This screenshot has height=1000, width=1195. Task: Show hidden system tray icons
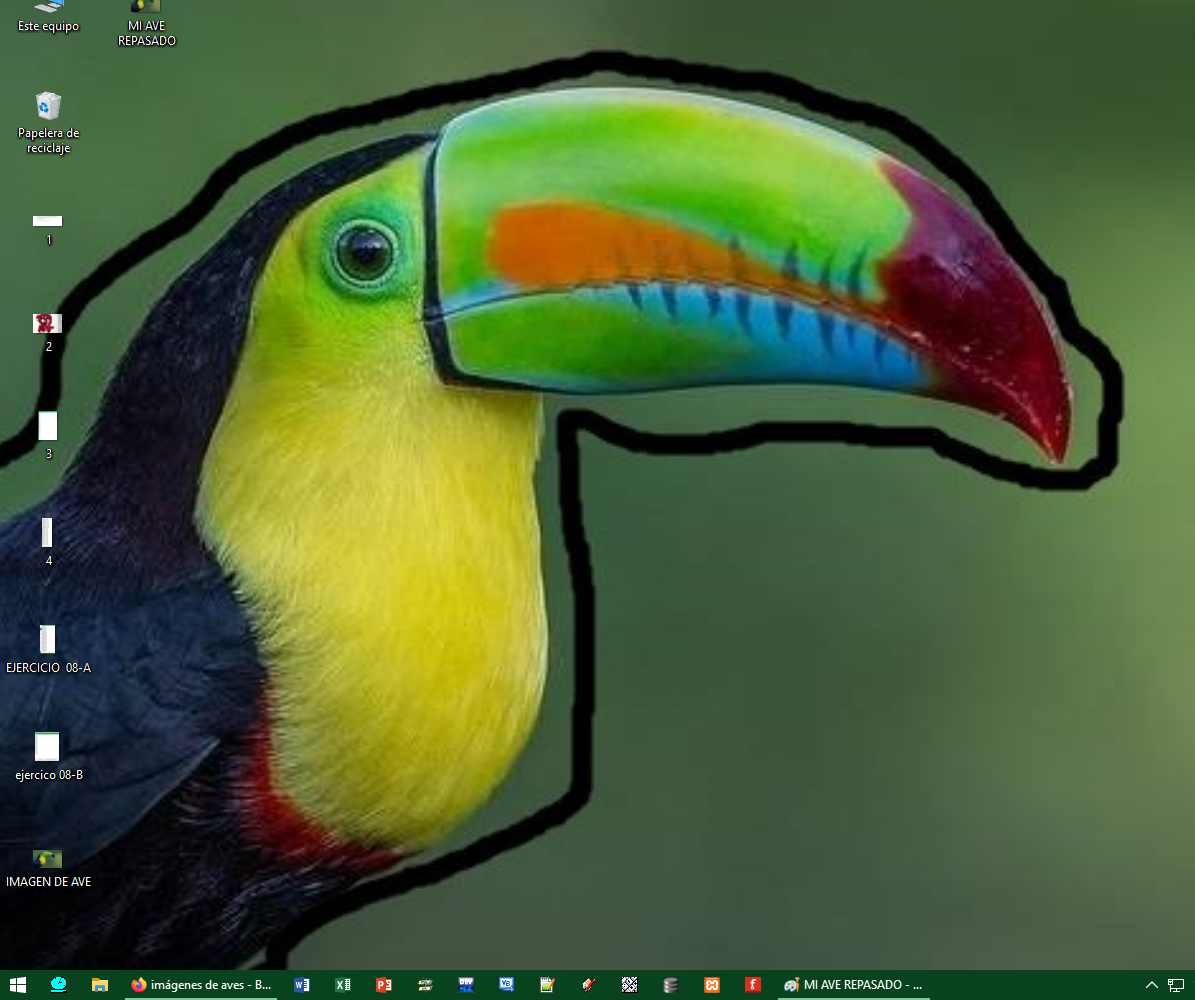point(1152,985)
